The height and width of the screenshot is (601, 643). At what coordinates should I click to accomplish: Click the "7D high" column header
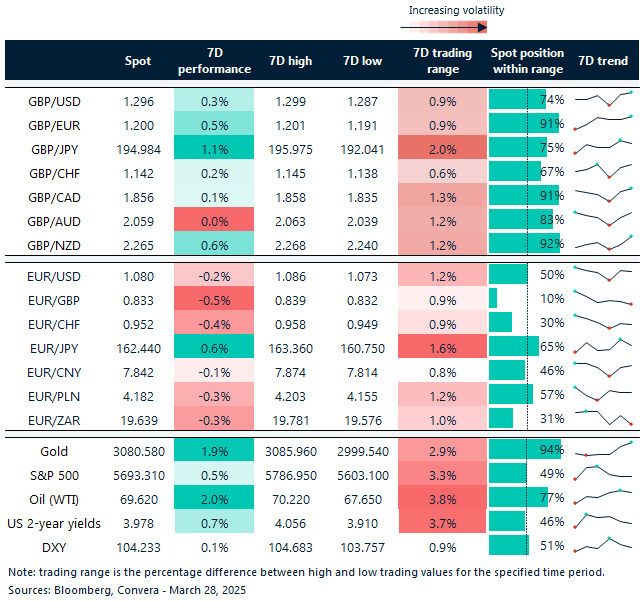[290, 61]
